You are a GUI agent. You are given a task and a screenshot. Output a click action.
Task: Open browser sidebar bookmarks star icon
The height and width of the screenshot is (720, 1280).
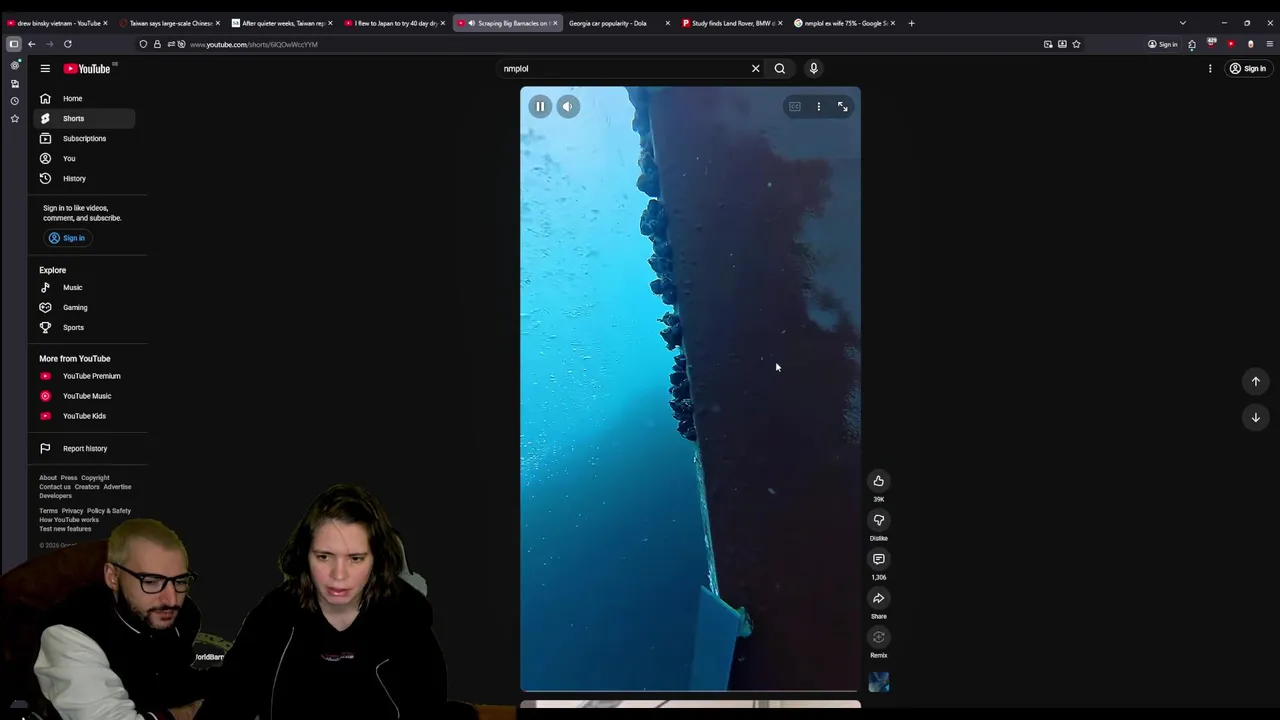coord(14,119)
